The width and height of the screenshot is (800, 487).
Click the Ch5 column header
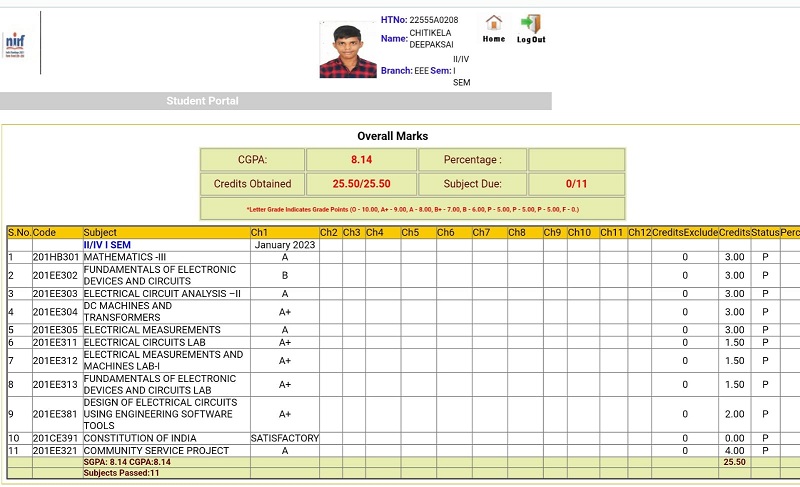pyautogui.click(x=418, y=233)
